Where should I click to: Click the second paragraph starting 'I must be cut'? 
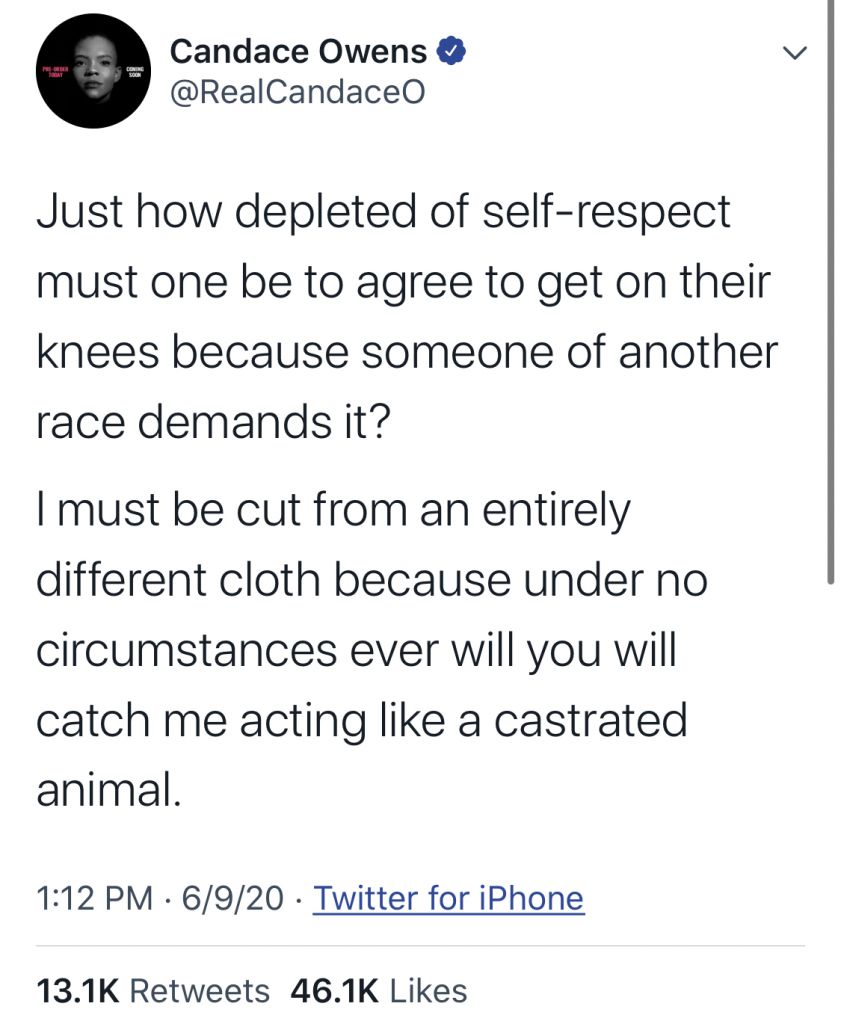pos(370,650)
